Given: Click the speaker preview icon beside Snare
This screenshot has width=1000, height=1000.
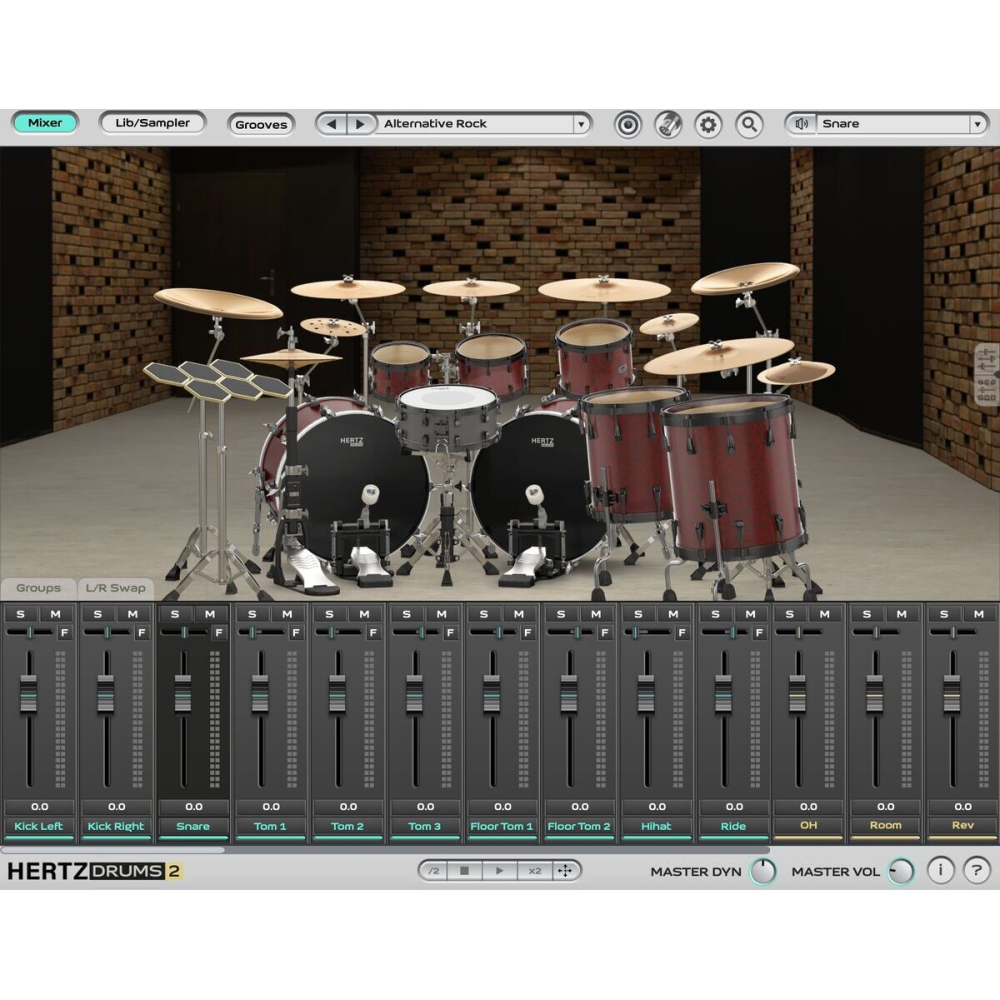Looking at the screenshot, I should pyautogui.click(x=801, y=124).
